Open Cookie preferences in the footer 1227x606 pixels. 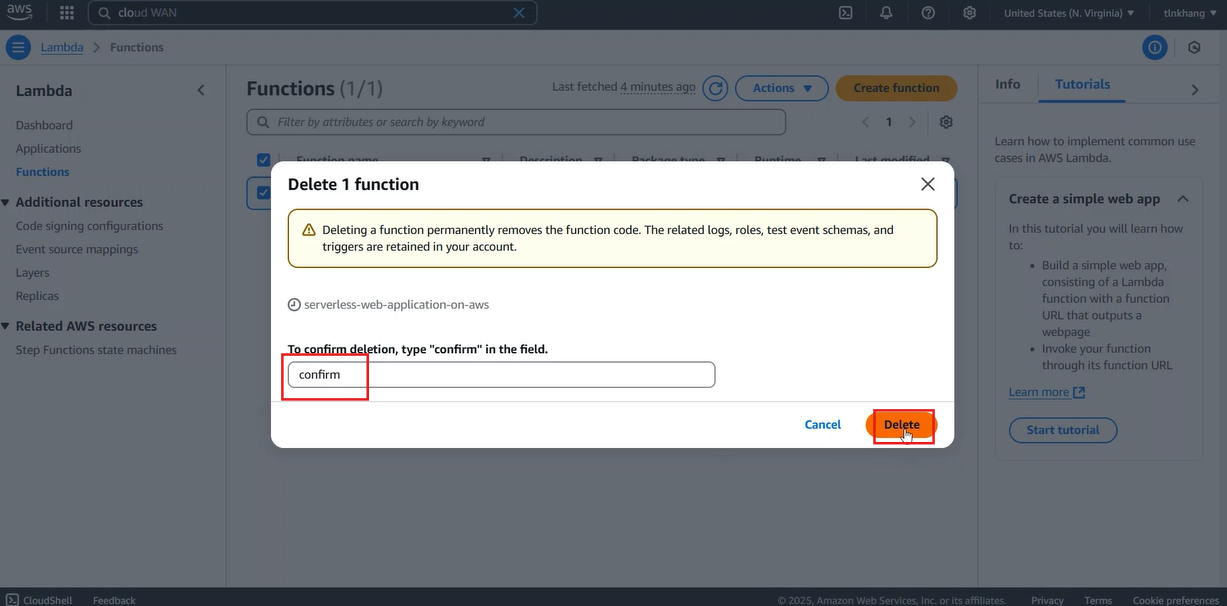click(x=1175, y=600)
